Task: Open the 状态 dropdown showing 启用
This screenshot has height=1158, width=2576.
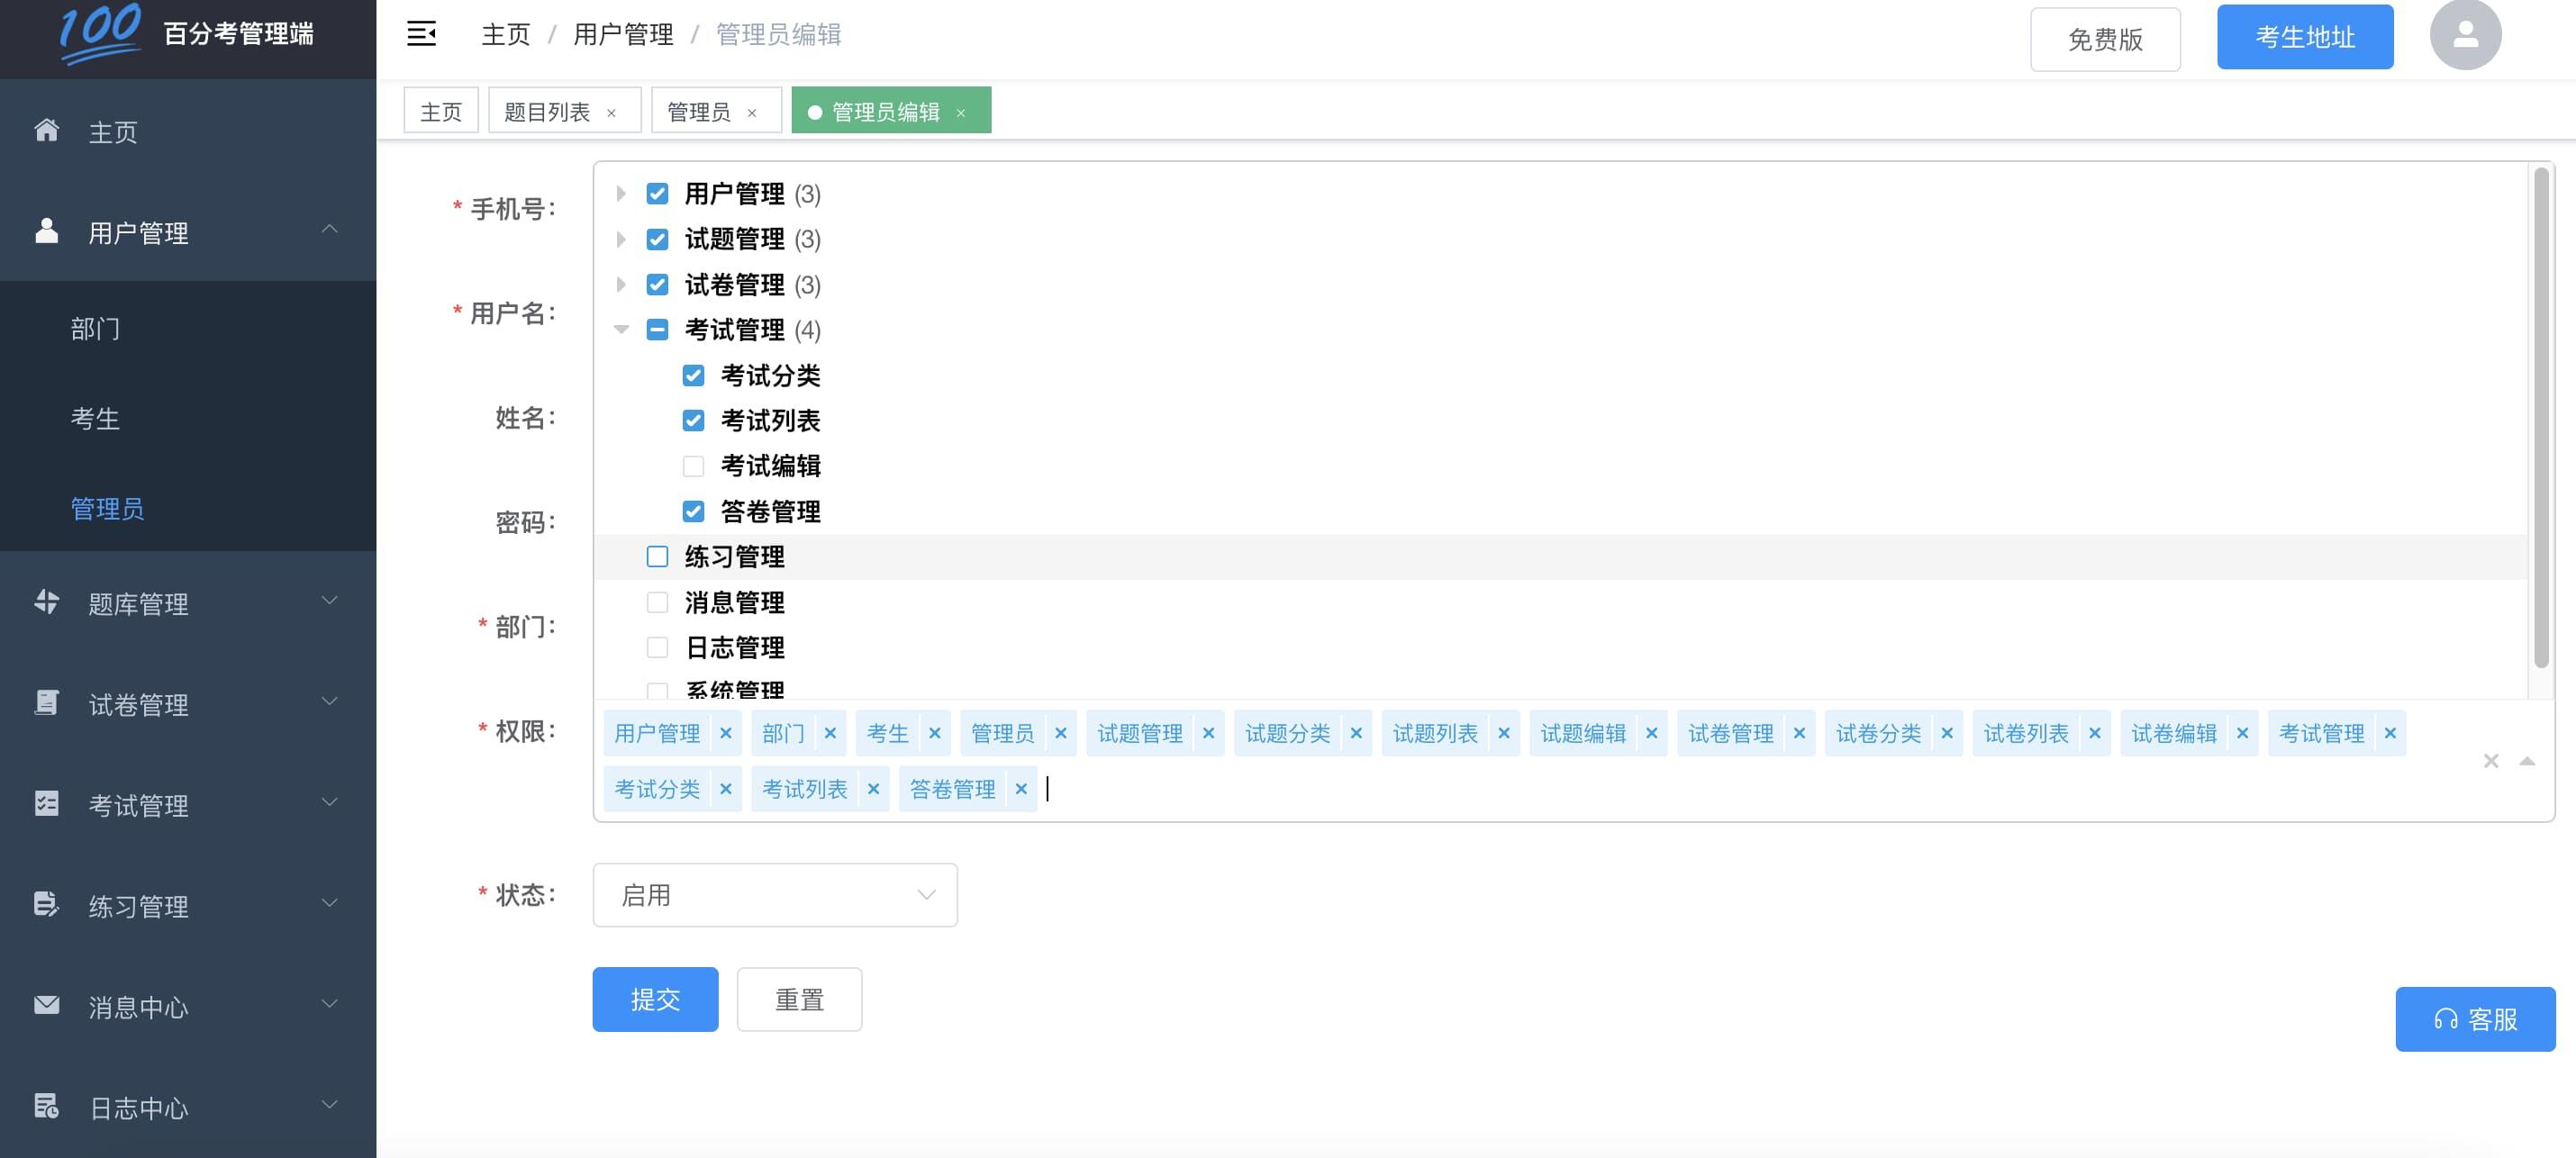Action: coord(775,894)
